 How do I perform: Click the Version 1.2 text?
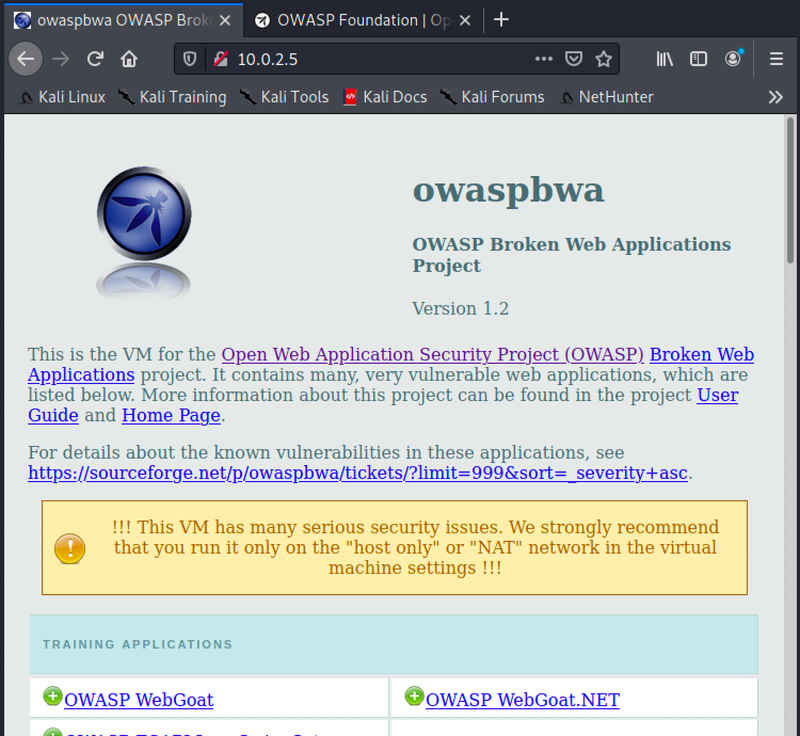pyautogui.click(x=460, y=309)
